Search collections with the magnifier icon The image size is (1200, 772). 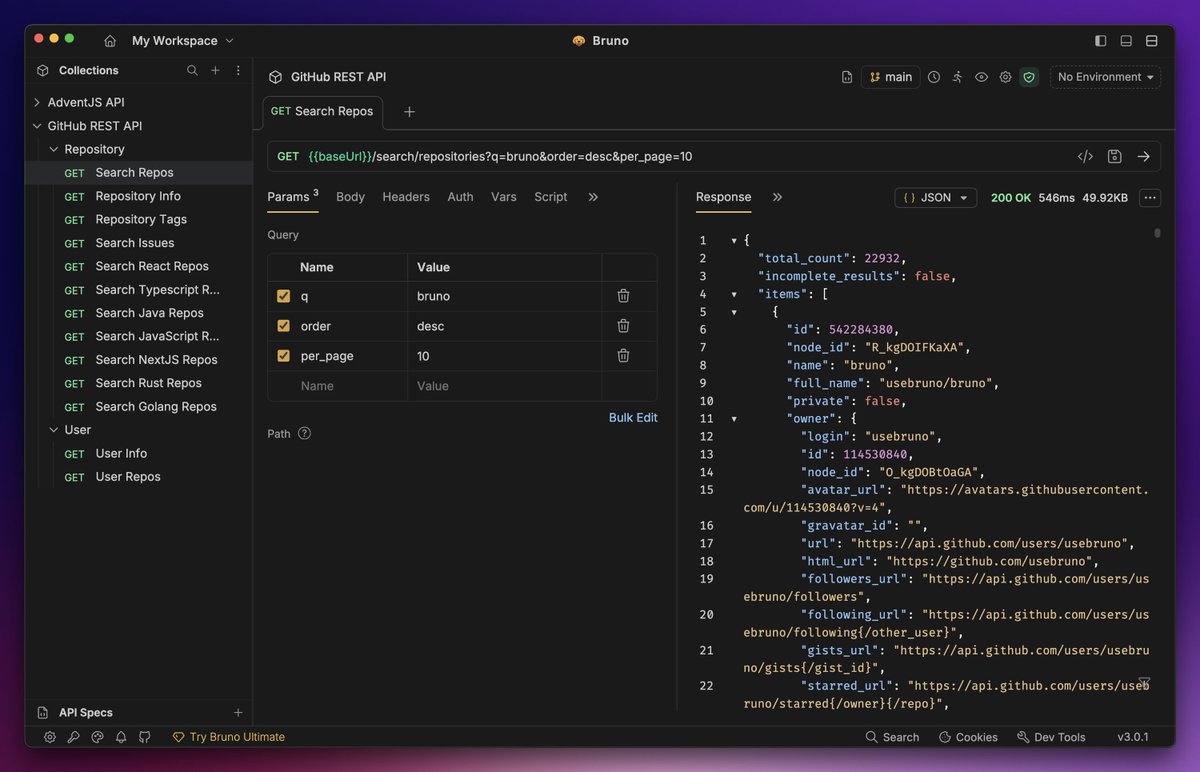tap(192, 70)
